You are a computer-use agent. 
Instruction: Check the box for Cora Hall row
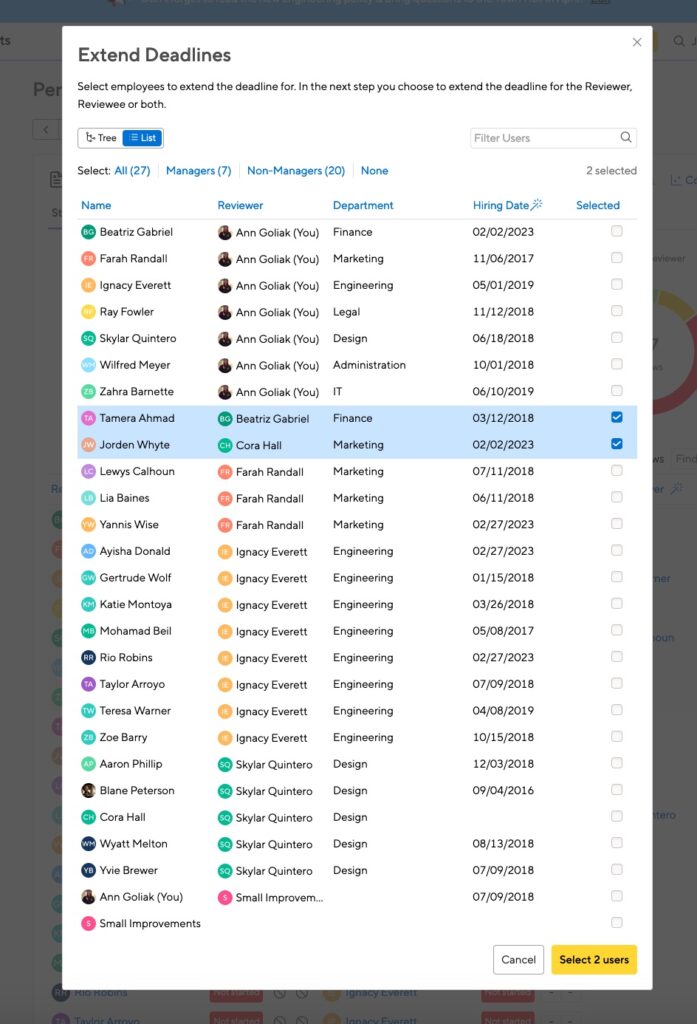point(616,816)
